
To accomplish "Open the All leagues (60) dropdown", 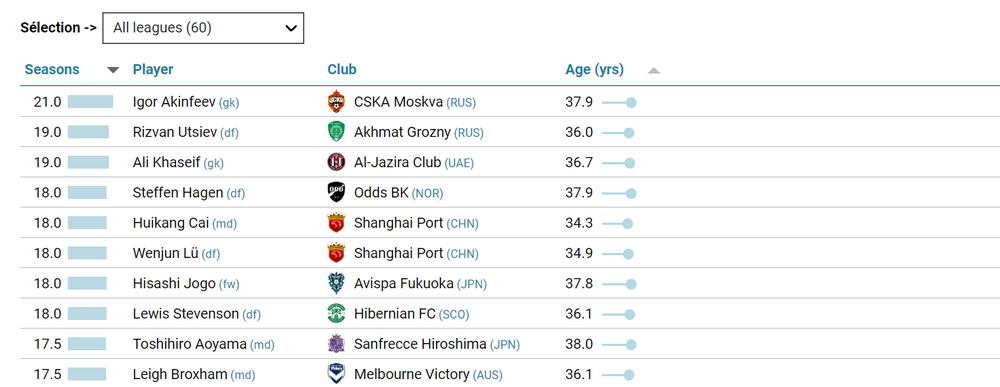I will point(203,28).
